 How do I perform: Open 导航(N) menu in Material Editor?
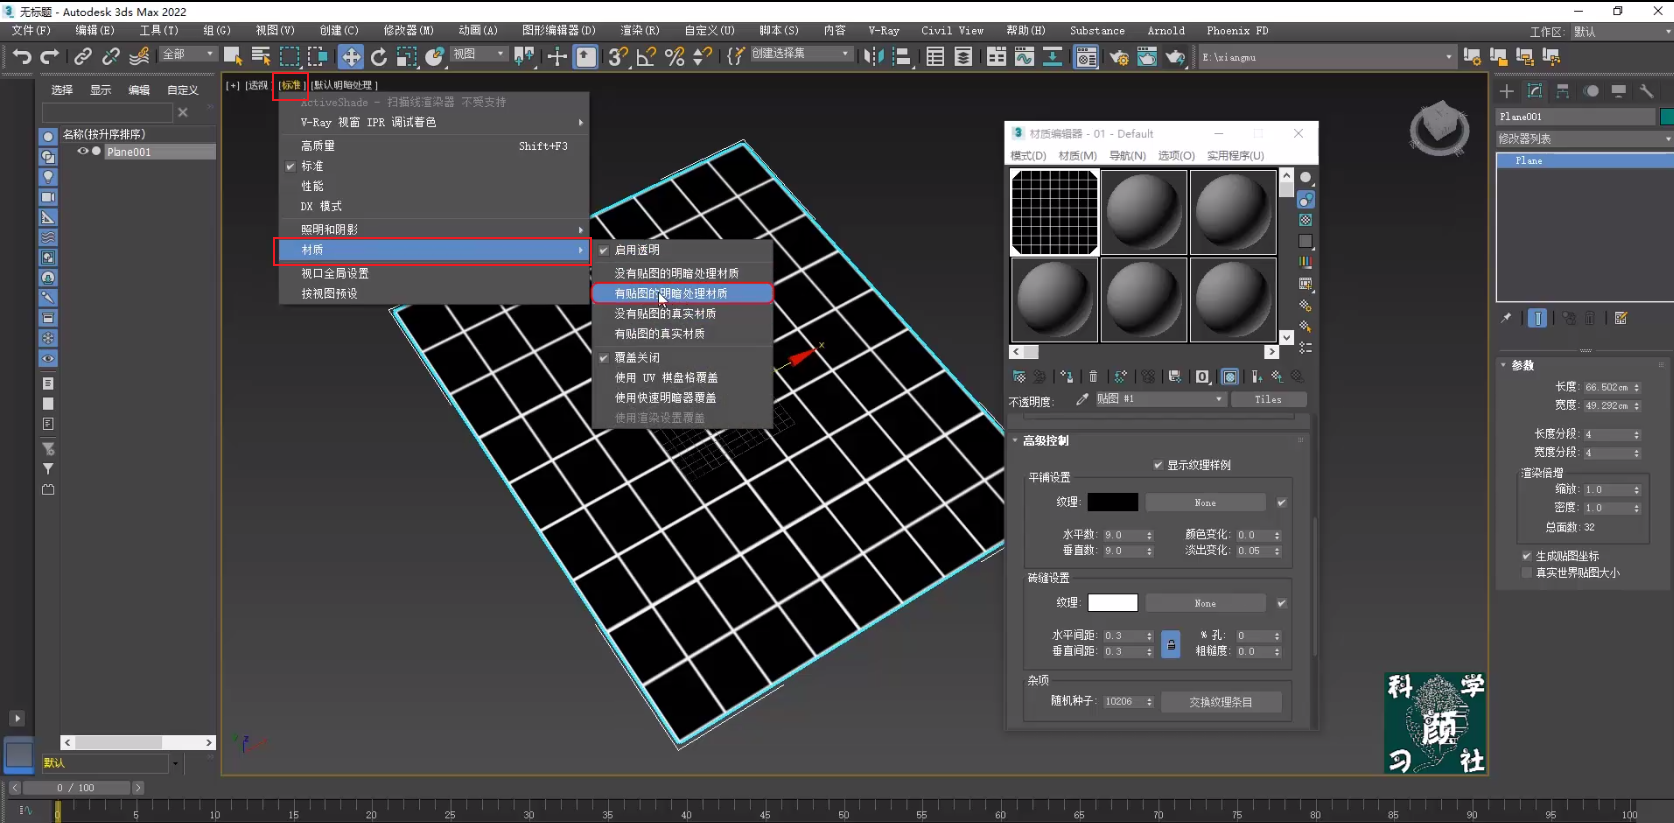click(x=1127, y=156)
